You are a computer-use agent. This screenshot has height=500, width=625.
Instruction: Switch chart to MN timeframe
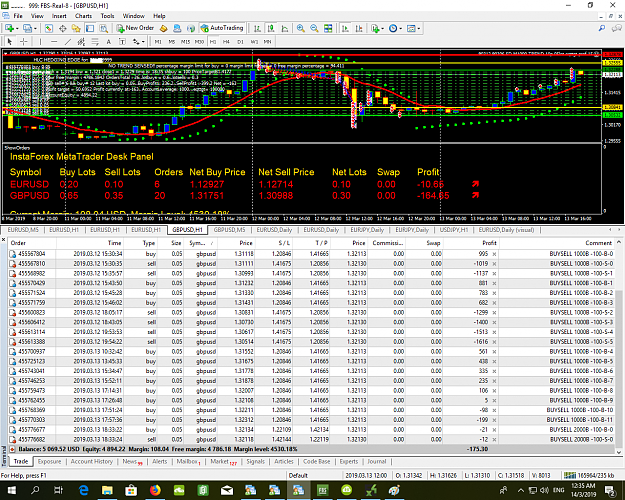[267, 41]
